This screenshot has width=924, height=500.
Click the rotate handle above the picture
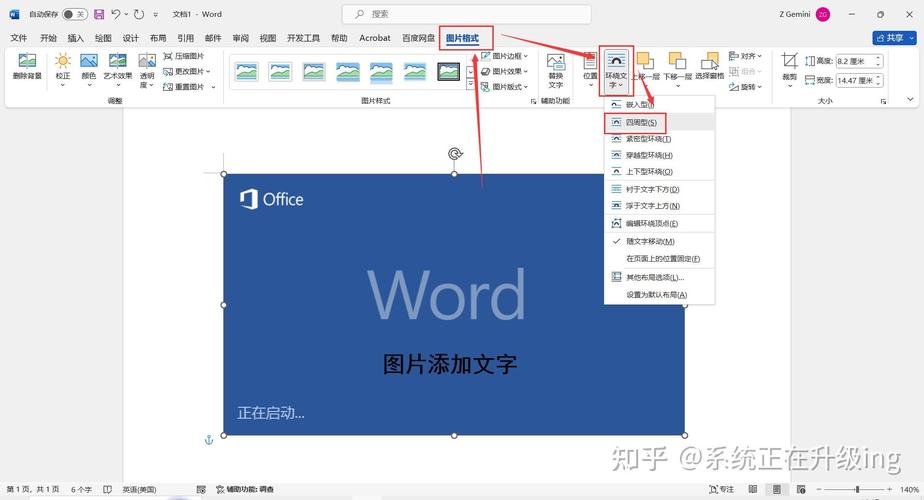tap(455, 154)
